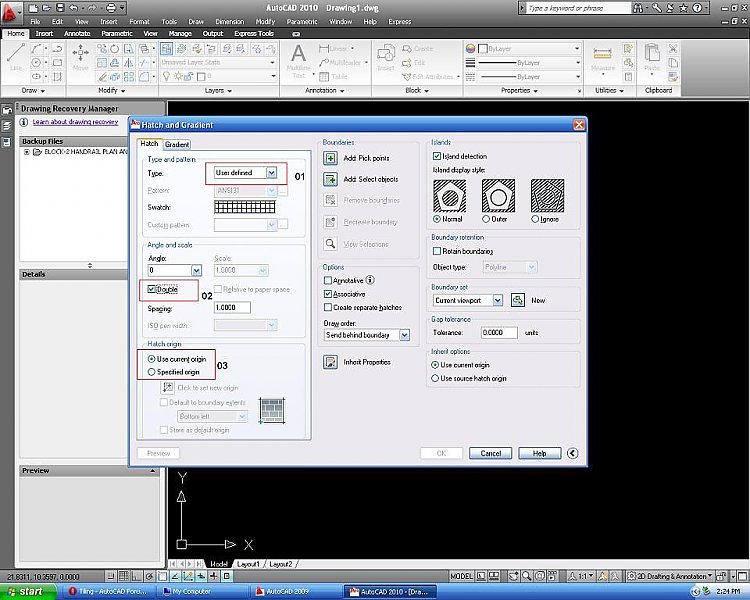Click keyword search box in title bar
The width and height of the screenshot is (750, 600).
coord(578,8)
